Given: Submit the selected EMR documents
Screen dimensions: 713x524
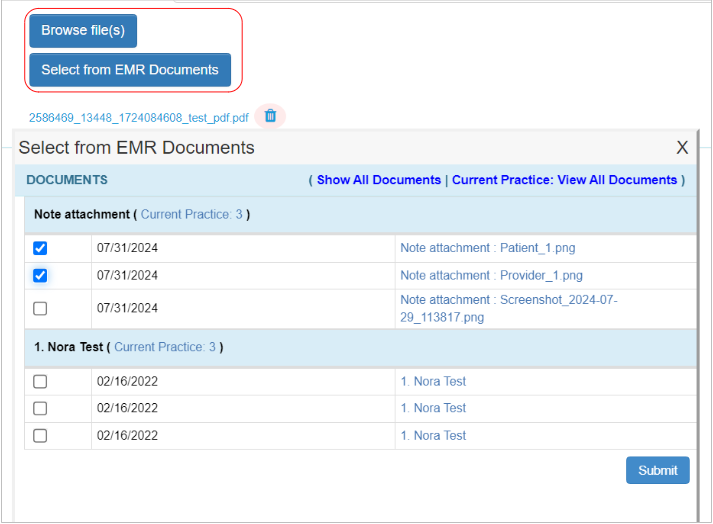Looking at the screenshot, I should (x=657, y=470).
